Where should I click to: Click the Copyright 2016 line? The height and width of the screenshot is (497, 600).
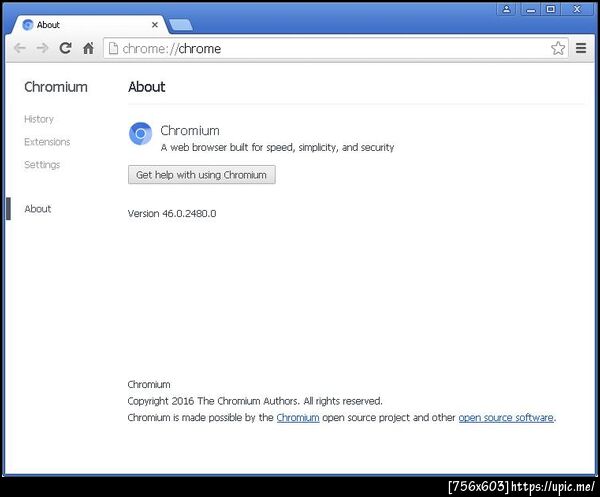tap(255, 401)
